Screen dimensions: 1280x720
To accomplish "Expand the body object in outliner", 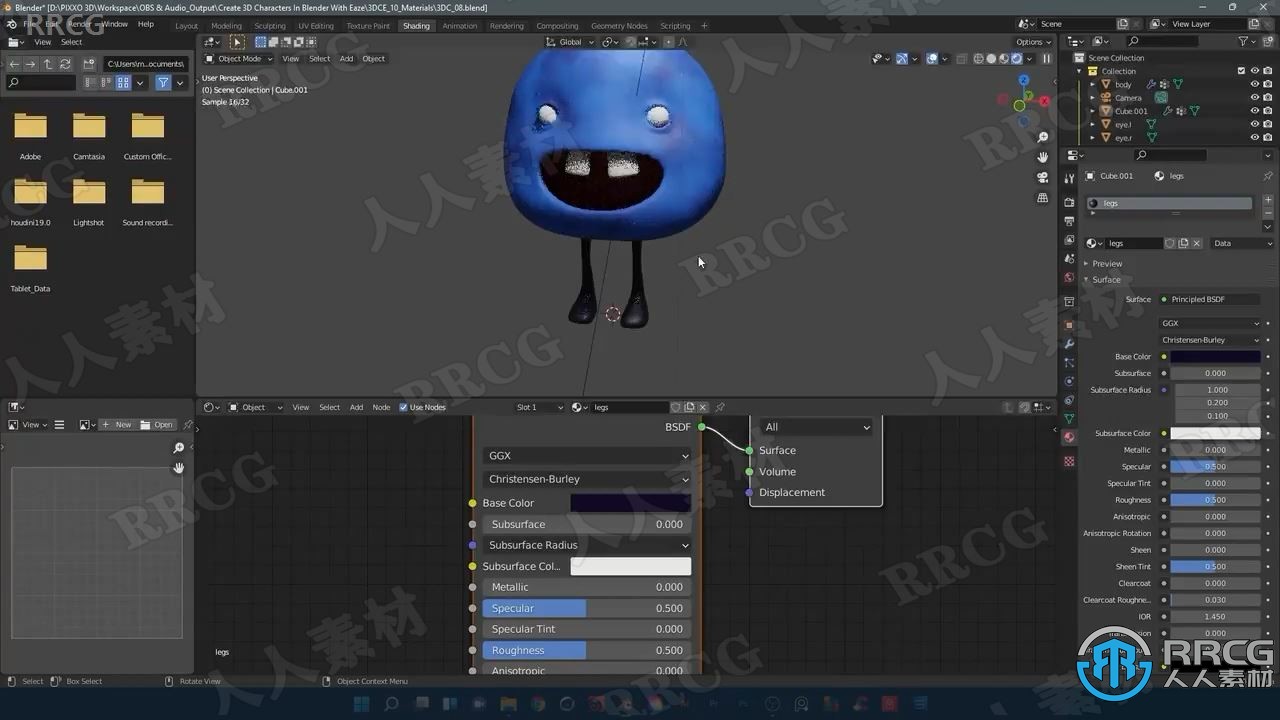I will click(1092, 85).
